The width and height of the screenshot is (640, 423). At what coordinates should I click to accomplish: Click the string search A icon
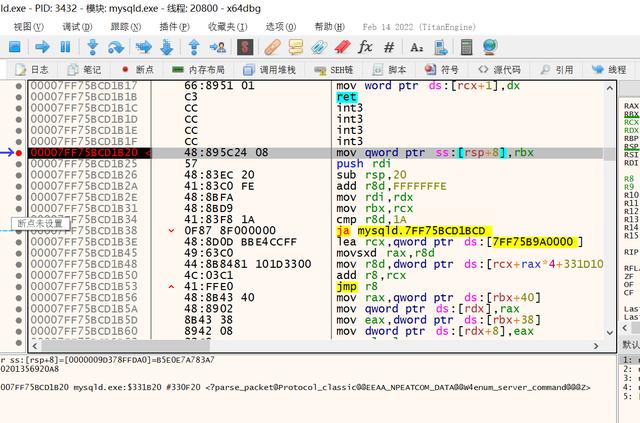(x=416, y=47)
